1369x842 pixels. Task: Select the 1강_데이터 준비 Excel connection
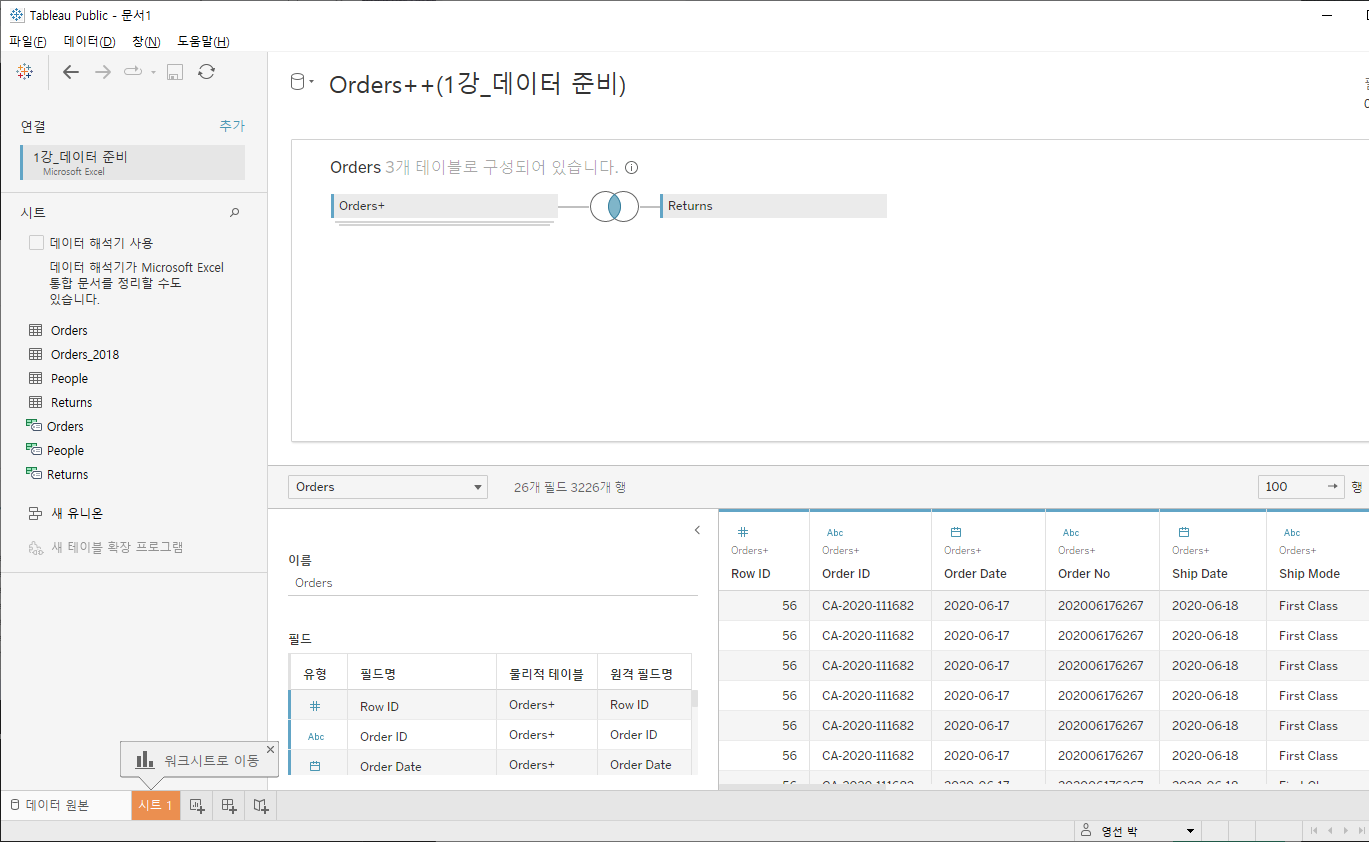(132, 162)
